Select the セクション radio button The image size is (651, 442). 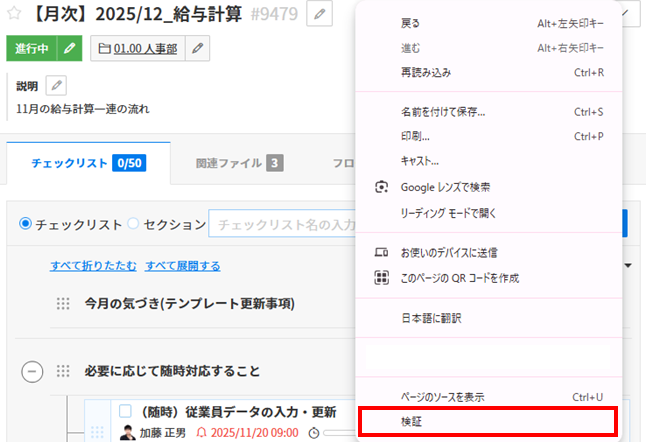click(133, 224)
